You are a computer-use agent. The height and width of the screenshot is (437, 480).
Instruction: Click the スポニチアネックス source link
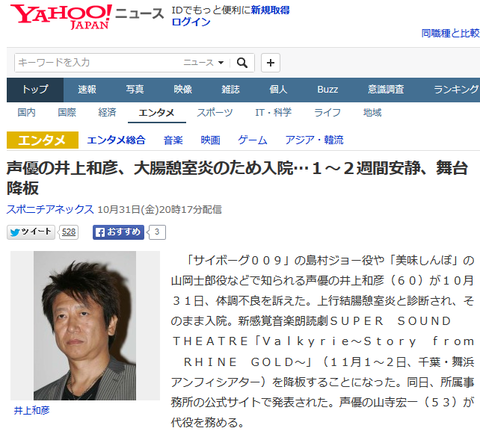click(x=50, y=209)
